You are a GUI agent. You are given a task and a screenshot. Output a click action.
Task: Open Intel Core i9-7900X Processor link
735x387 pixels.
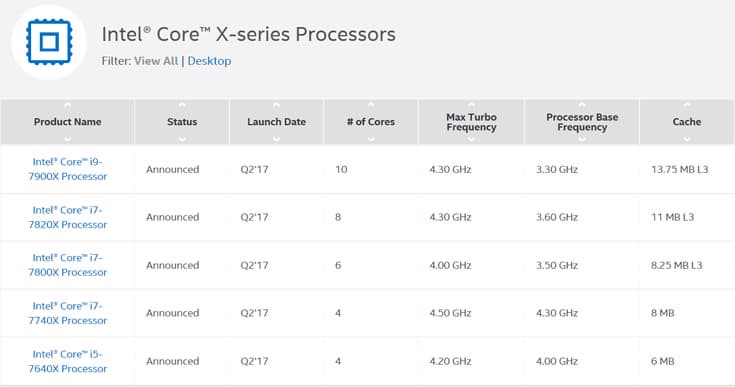(68, 169)
